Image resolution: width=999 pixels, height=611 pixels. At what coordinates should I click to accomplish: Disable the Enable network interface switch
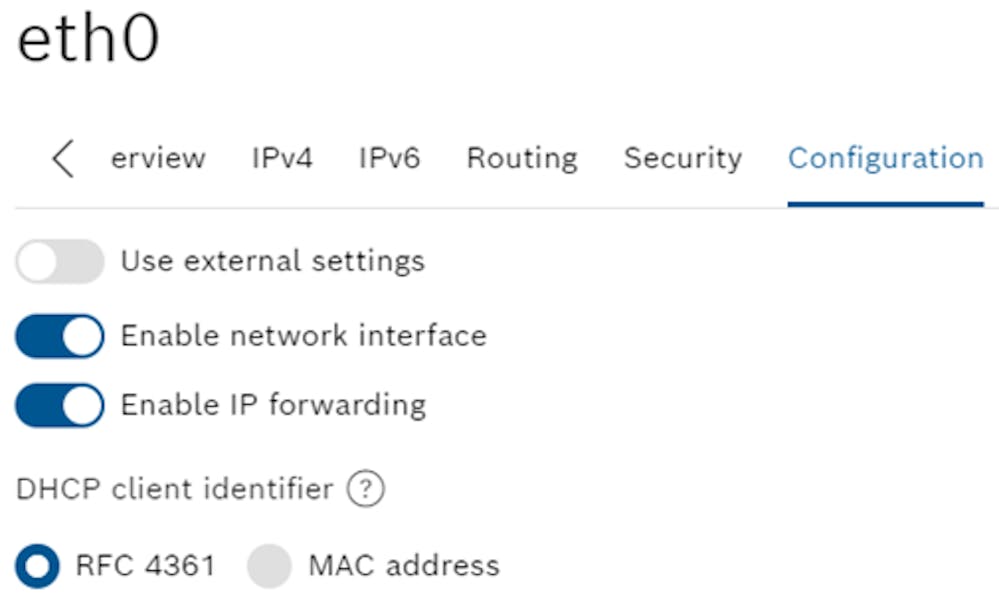coord(60,336)
